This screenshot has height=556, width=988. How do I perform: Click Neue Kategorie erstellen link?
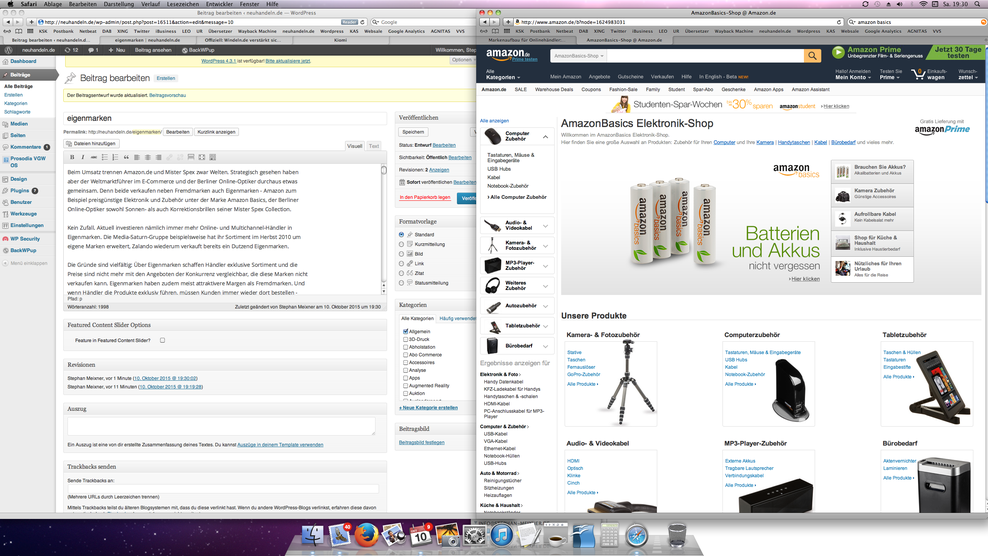[x=428, y=408]
